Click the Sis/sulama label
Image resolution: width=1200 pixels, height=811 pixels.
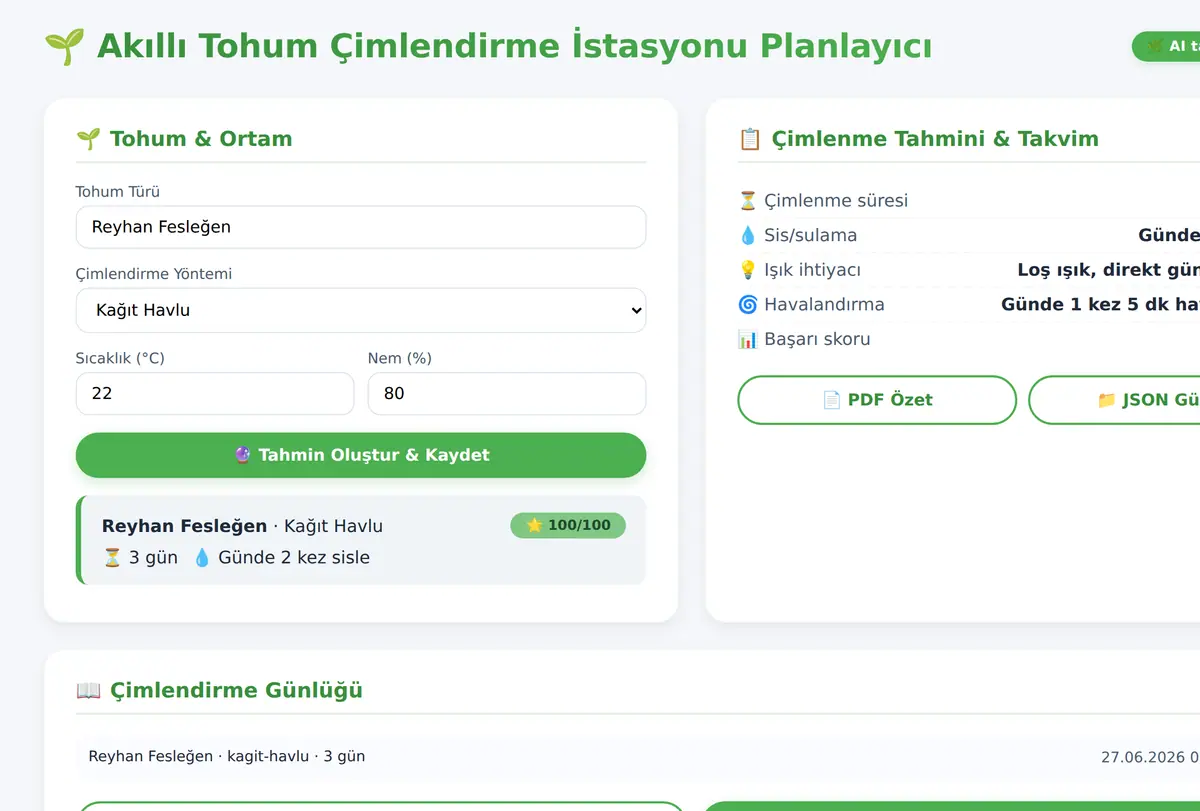tap(810, 235)
